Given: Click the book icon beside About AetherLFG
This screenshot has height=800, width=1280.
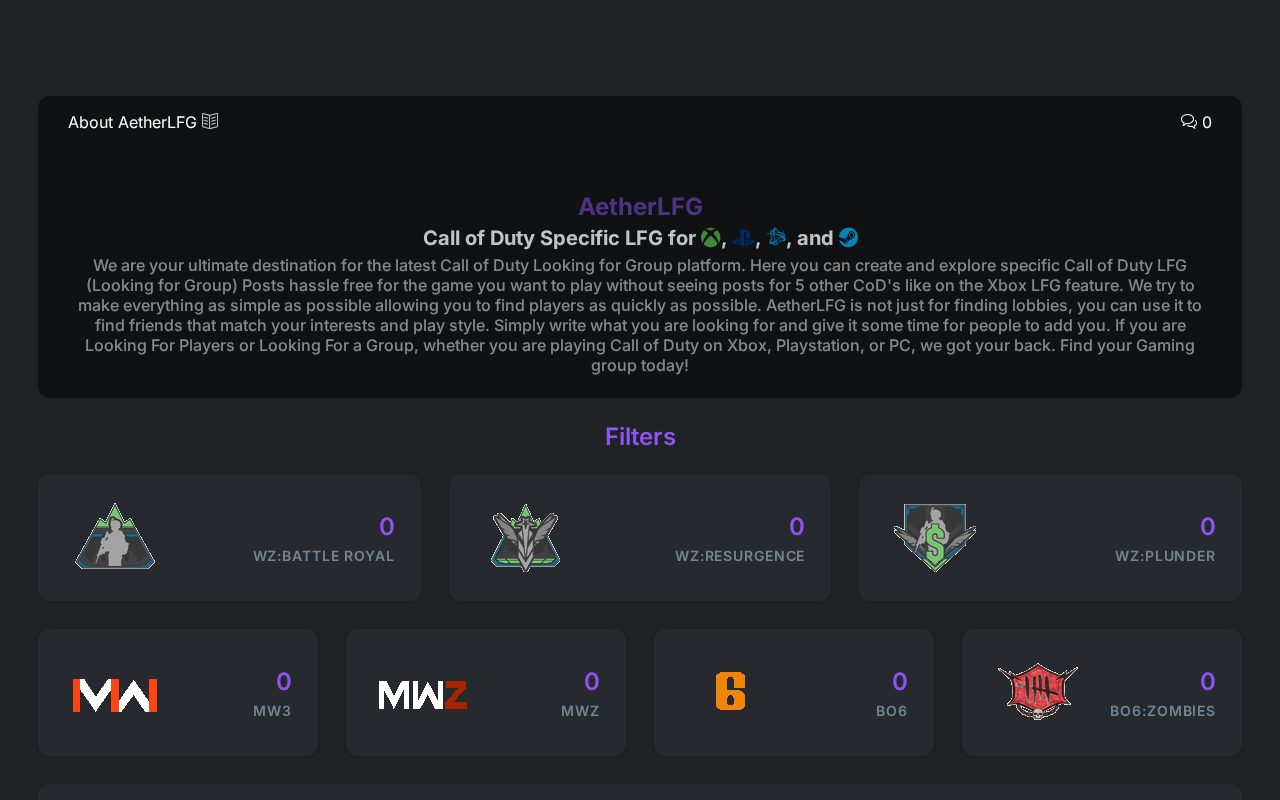Looking at the screenshot, I should [x=210, y=121].
